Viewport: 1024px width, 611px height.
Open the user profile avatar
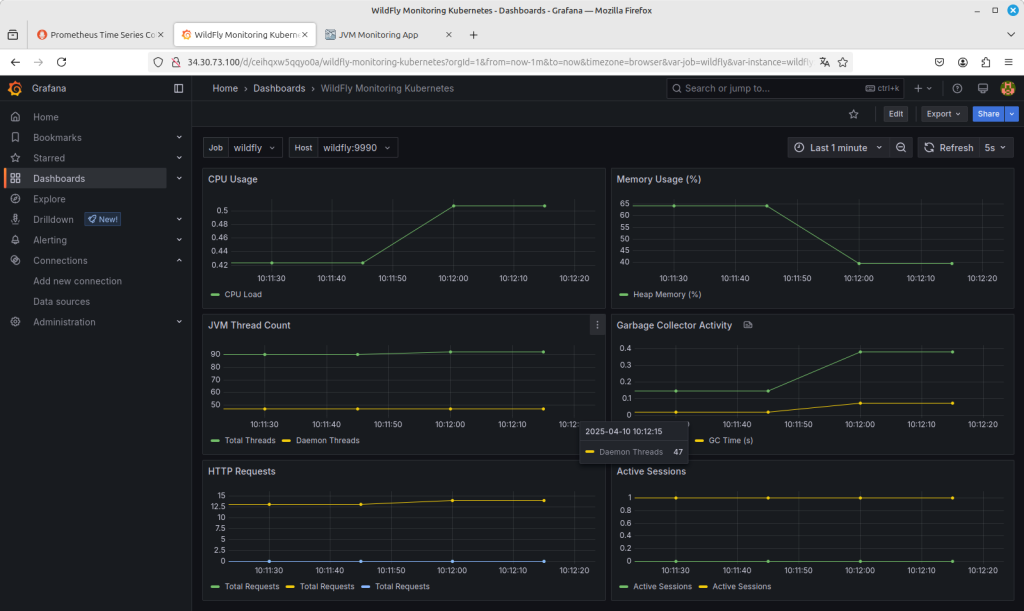1008,88
